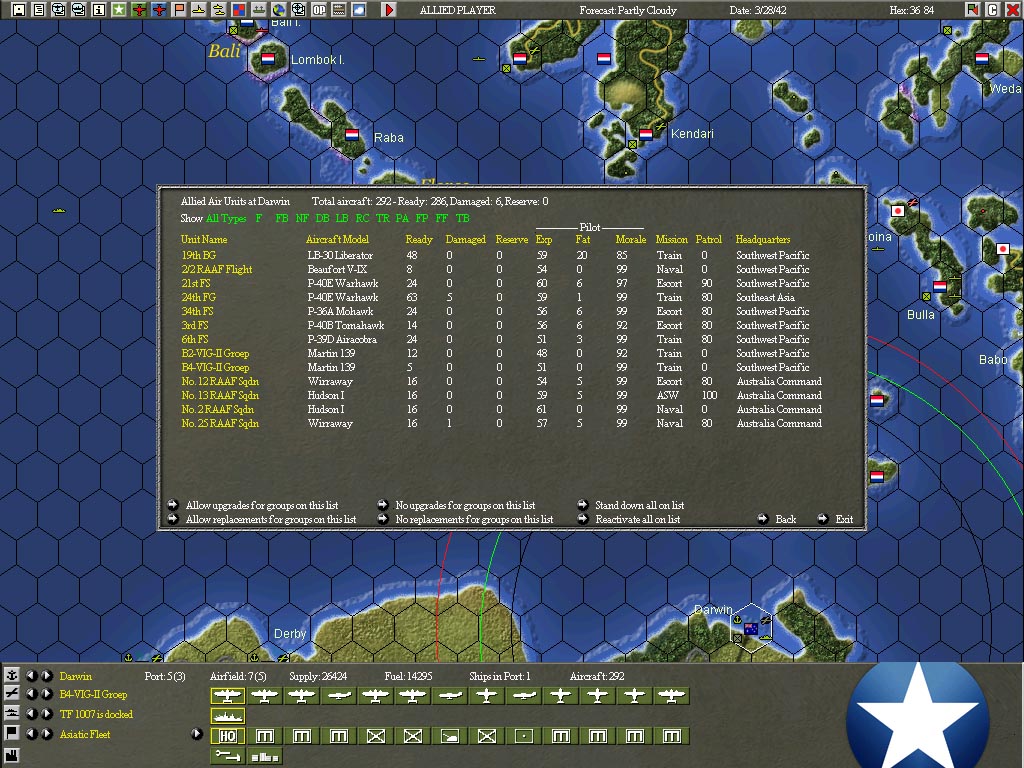Click the Lombok I. base flag on map
Viewport: 1024px width, 768px height.
coord(268,59)
